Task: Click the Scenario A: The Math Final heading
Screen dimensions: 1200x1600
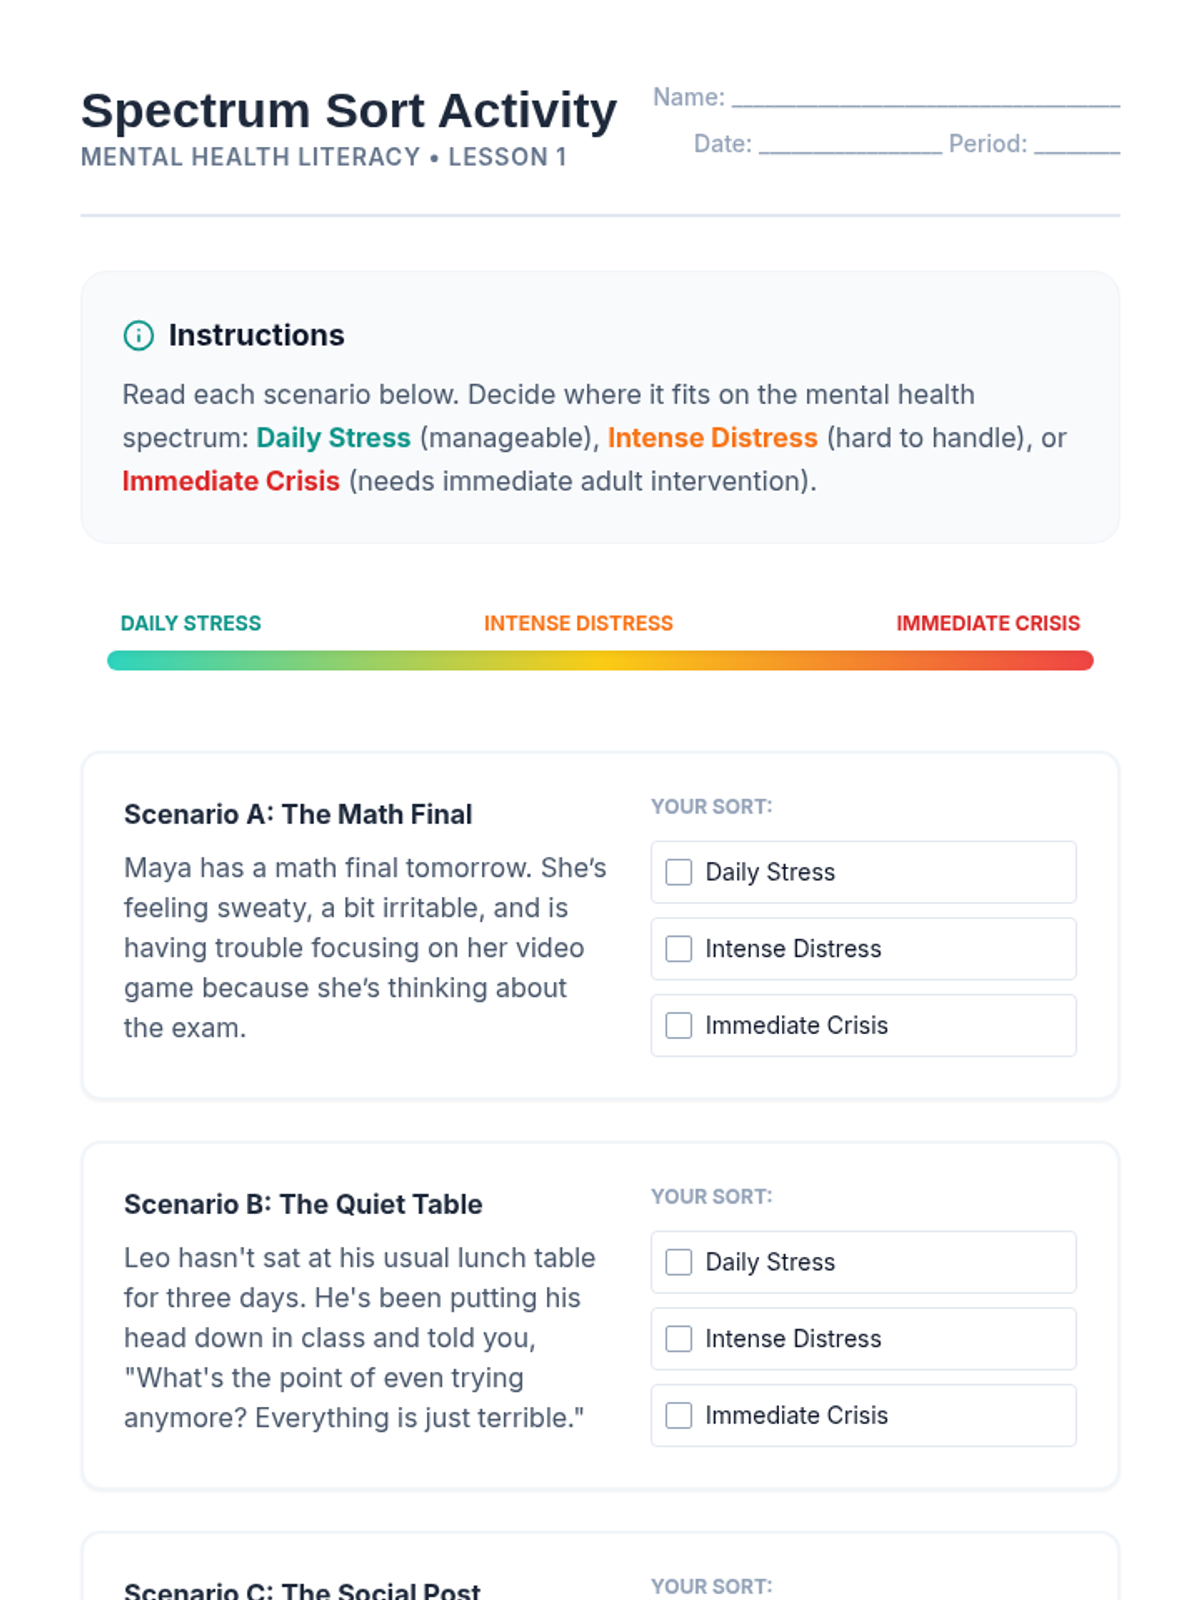Action: point(298,814)
